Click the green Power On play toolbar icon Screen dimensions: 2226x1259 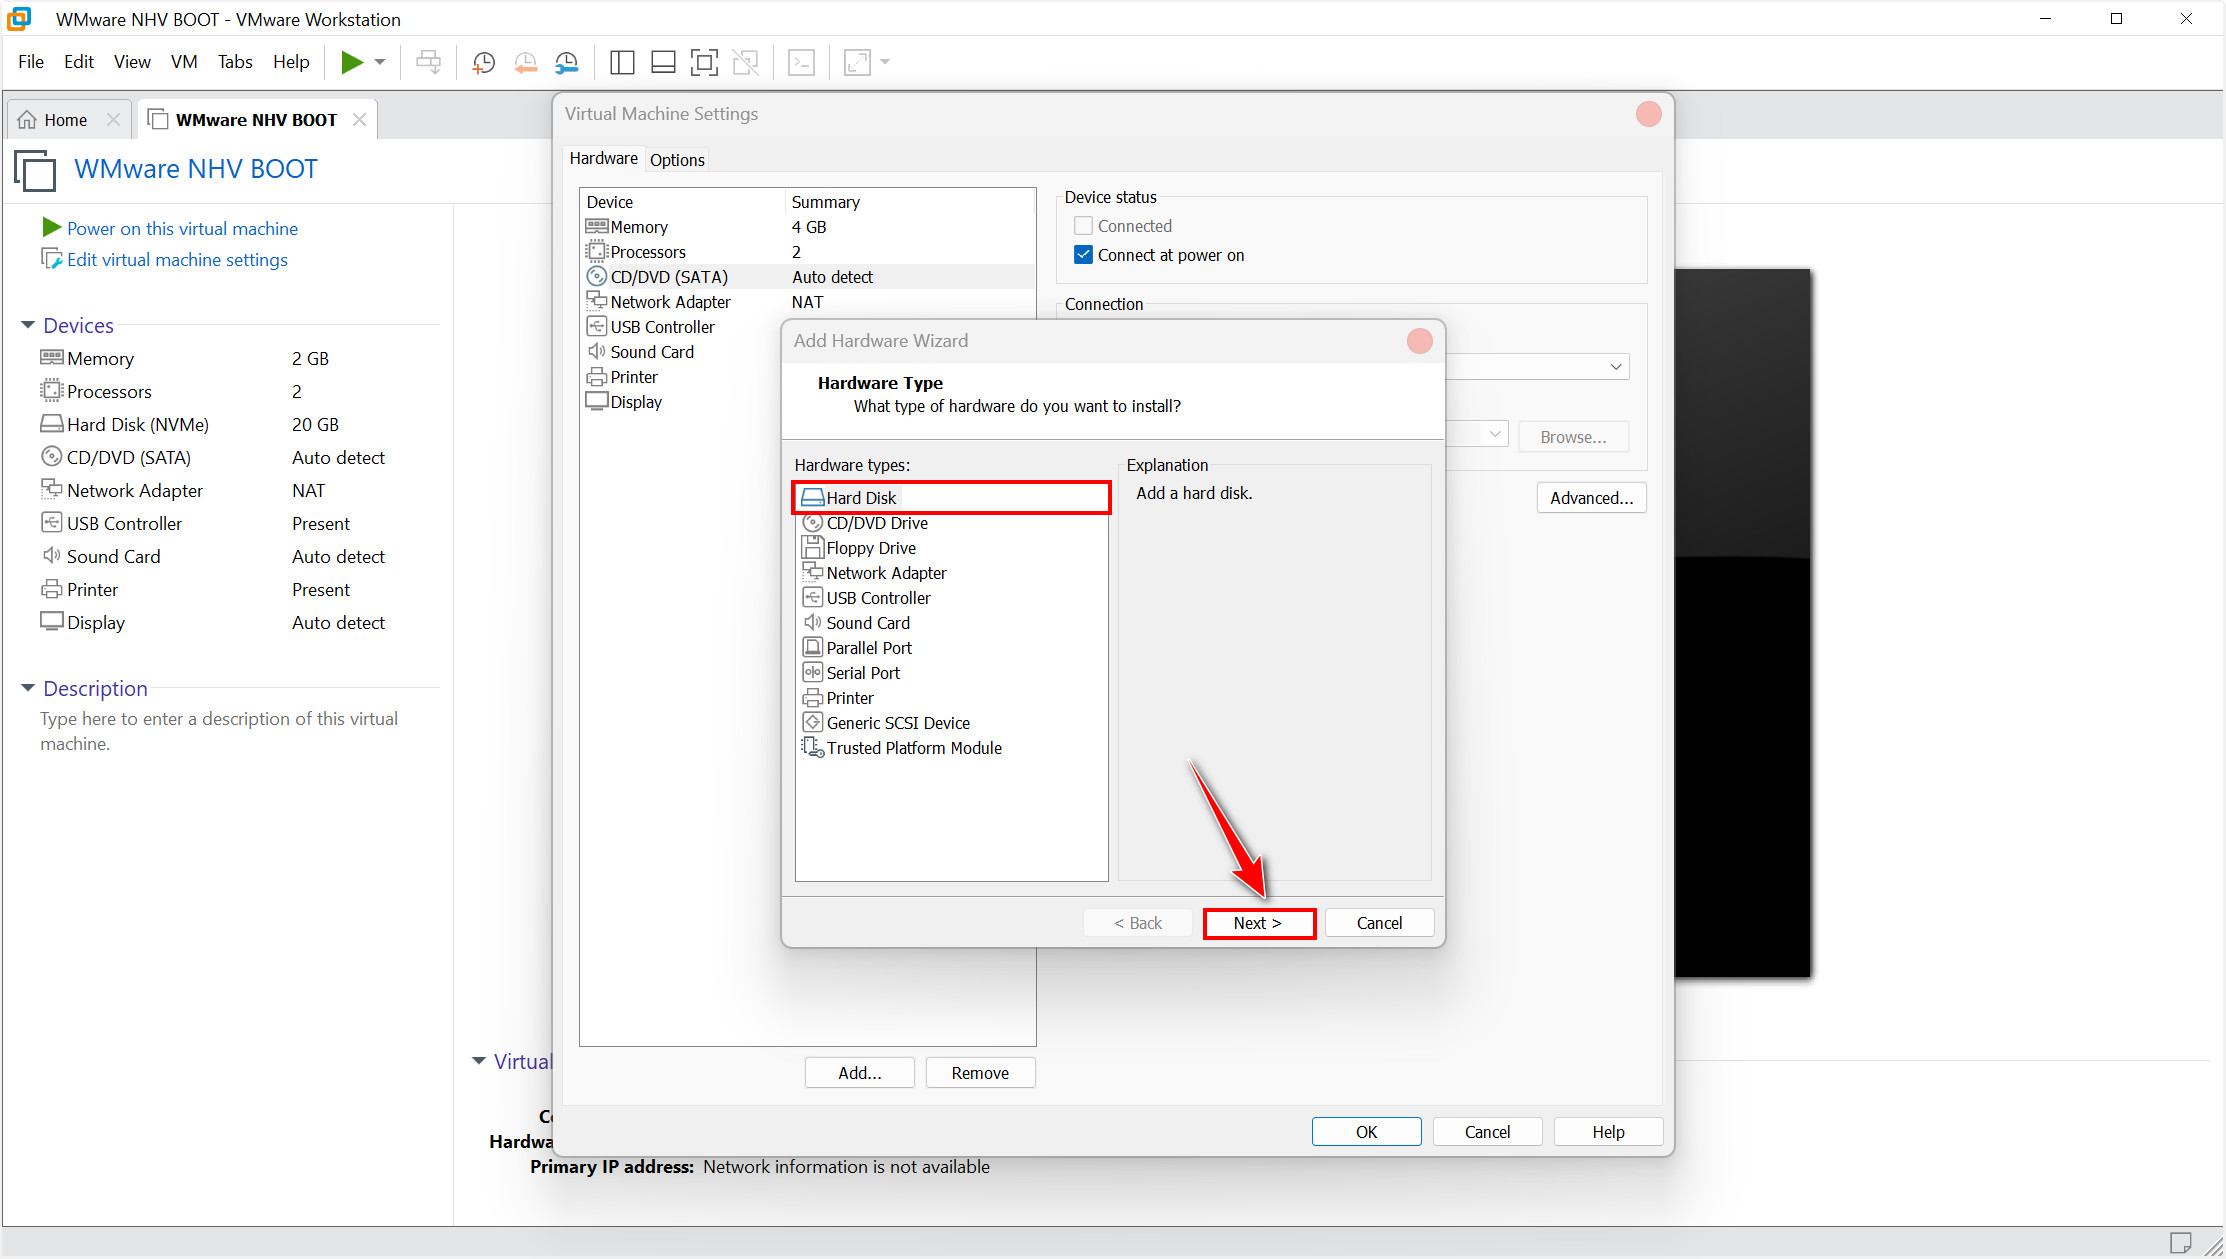point(351,62)
